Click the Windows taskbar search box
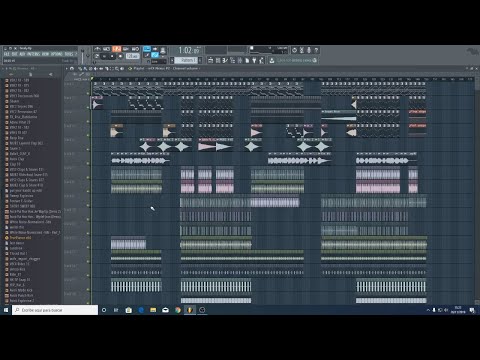 55,310
